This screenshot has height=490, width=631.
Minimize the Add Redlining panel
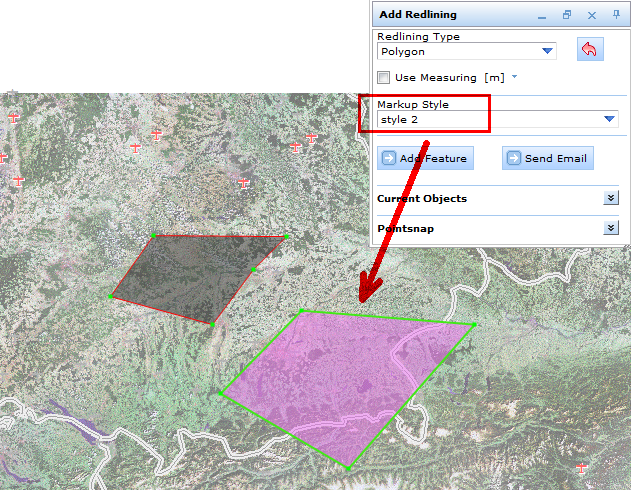click(541, 15)
